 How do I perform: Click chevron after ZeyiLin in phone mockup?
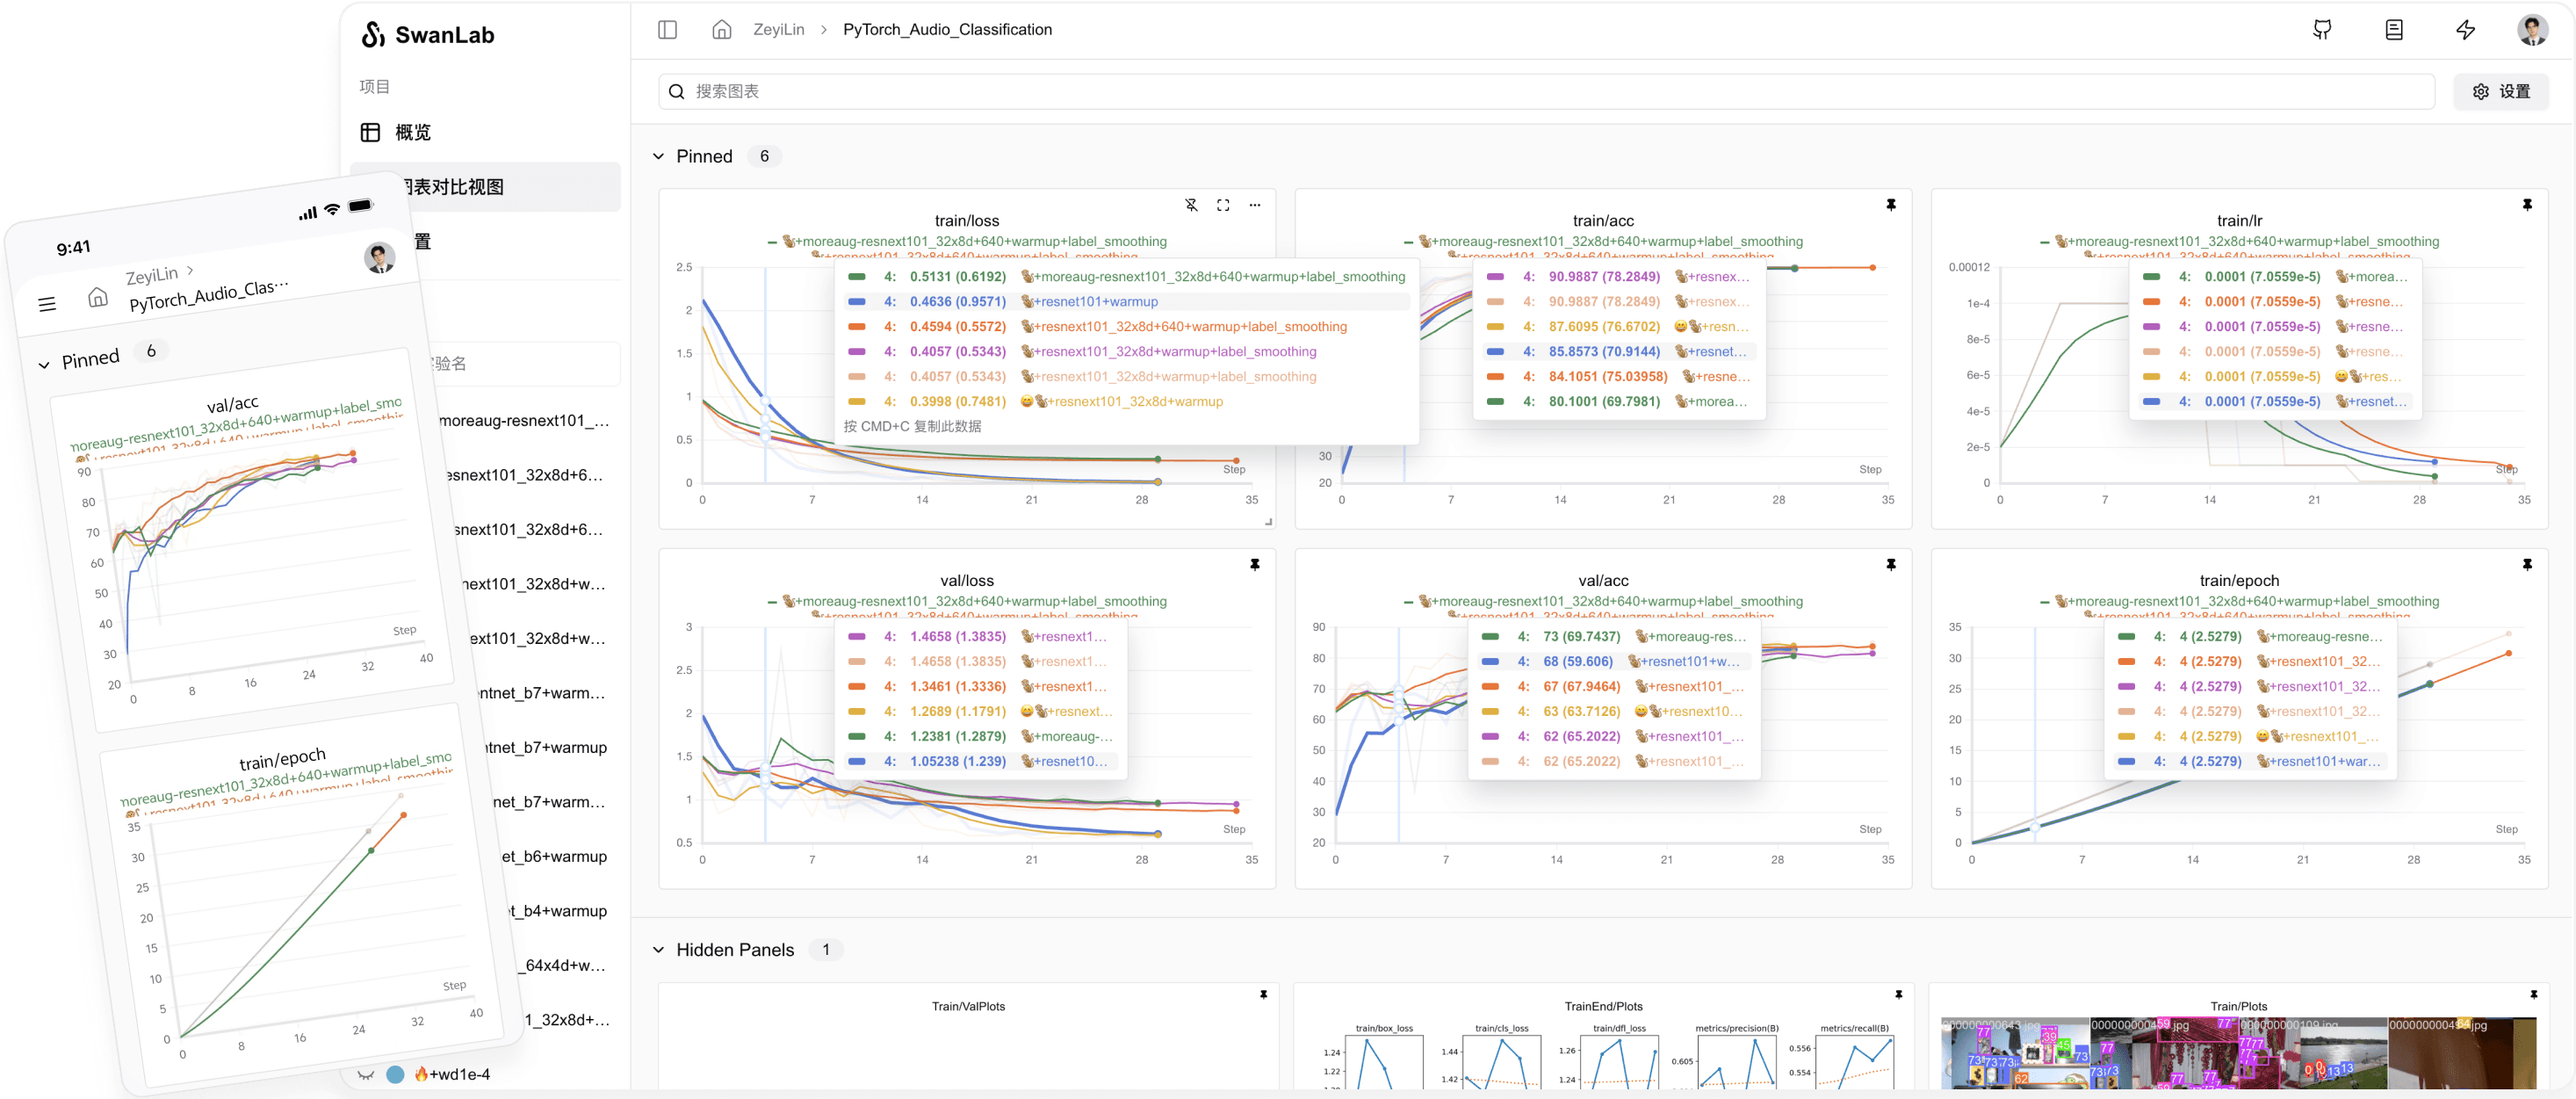tap(190, 270)
